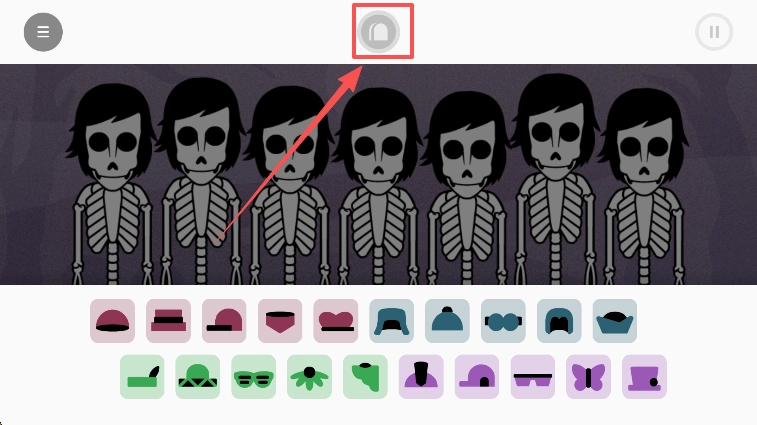
Task: Select the maroon dome cap icon
Action: click(112, 321)
